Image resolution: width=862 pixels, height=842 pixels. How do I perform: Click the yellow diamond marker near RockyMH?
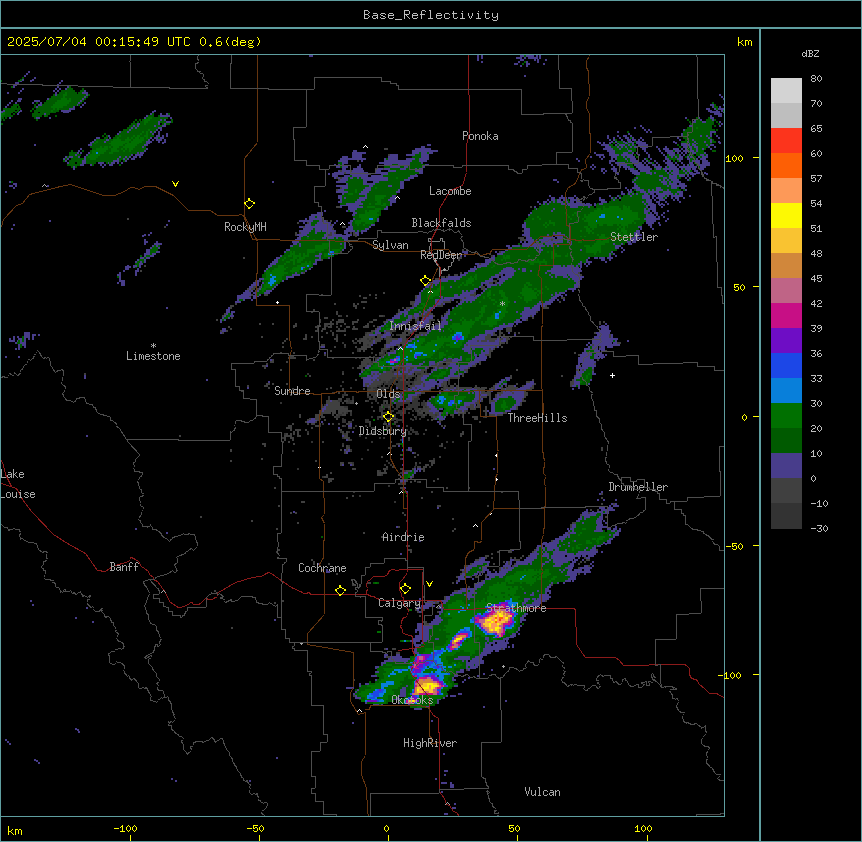[249, 204]
